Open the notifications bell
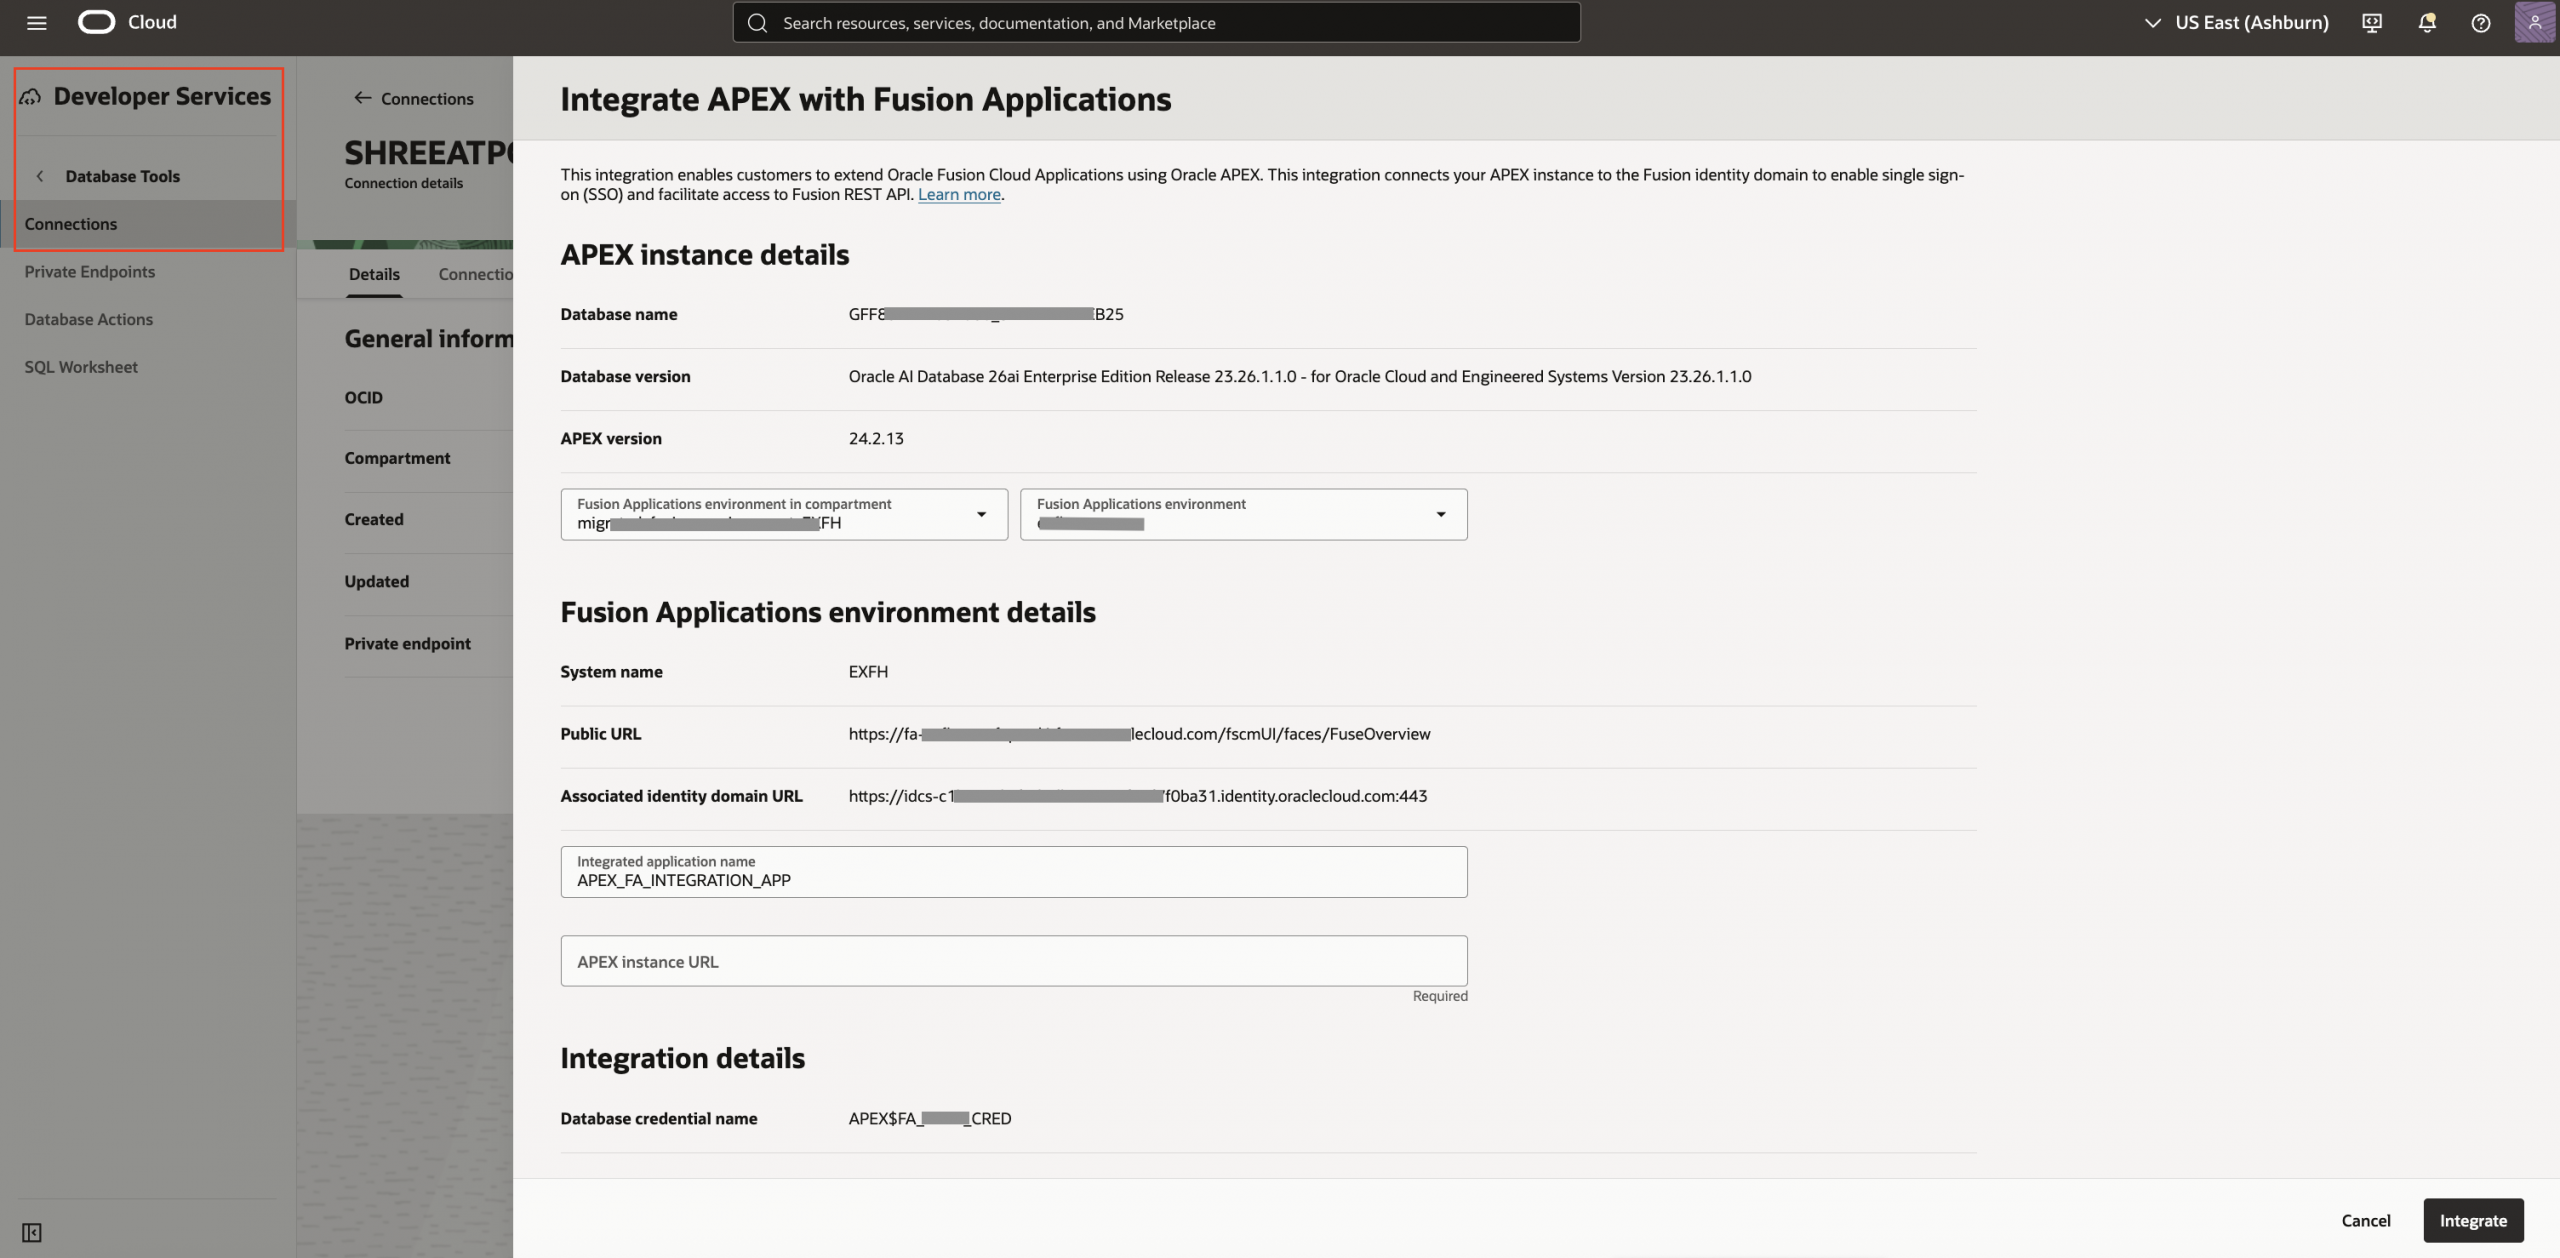The width and height of the screenshot is (2560, 1258). pos(2427,23)
